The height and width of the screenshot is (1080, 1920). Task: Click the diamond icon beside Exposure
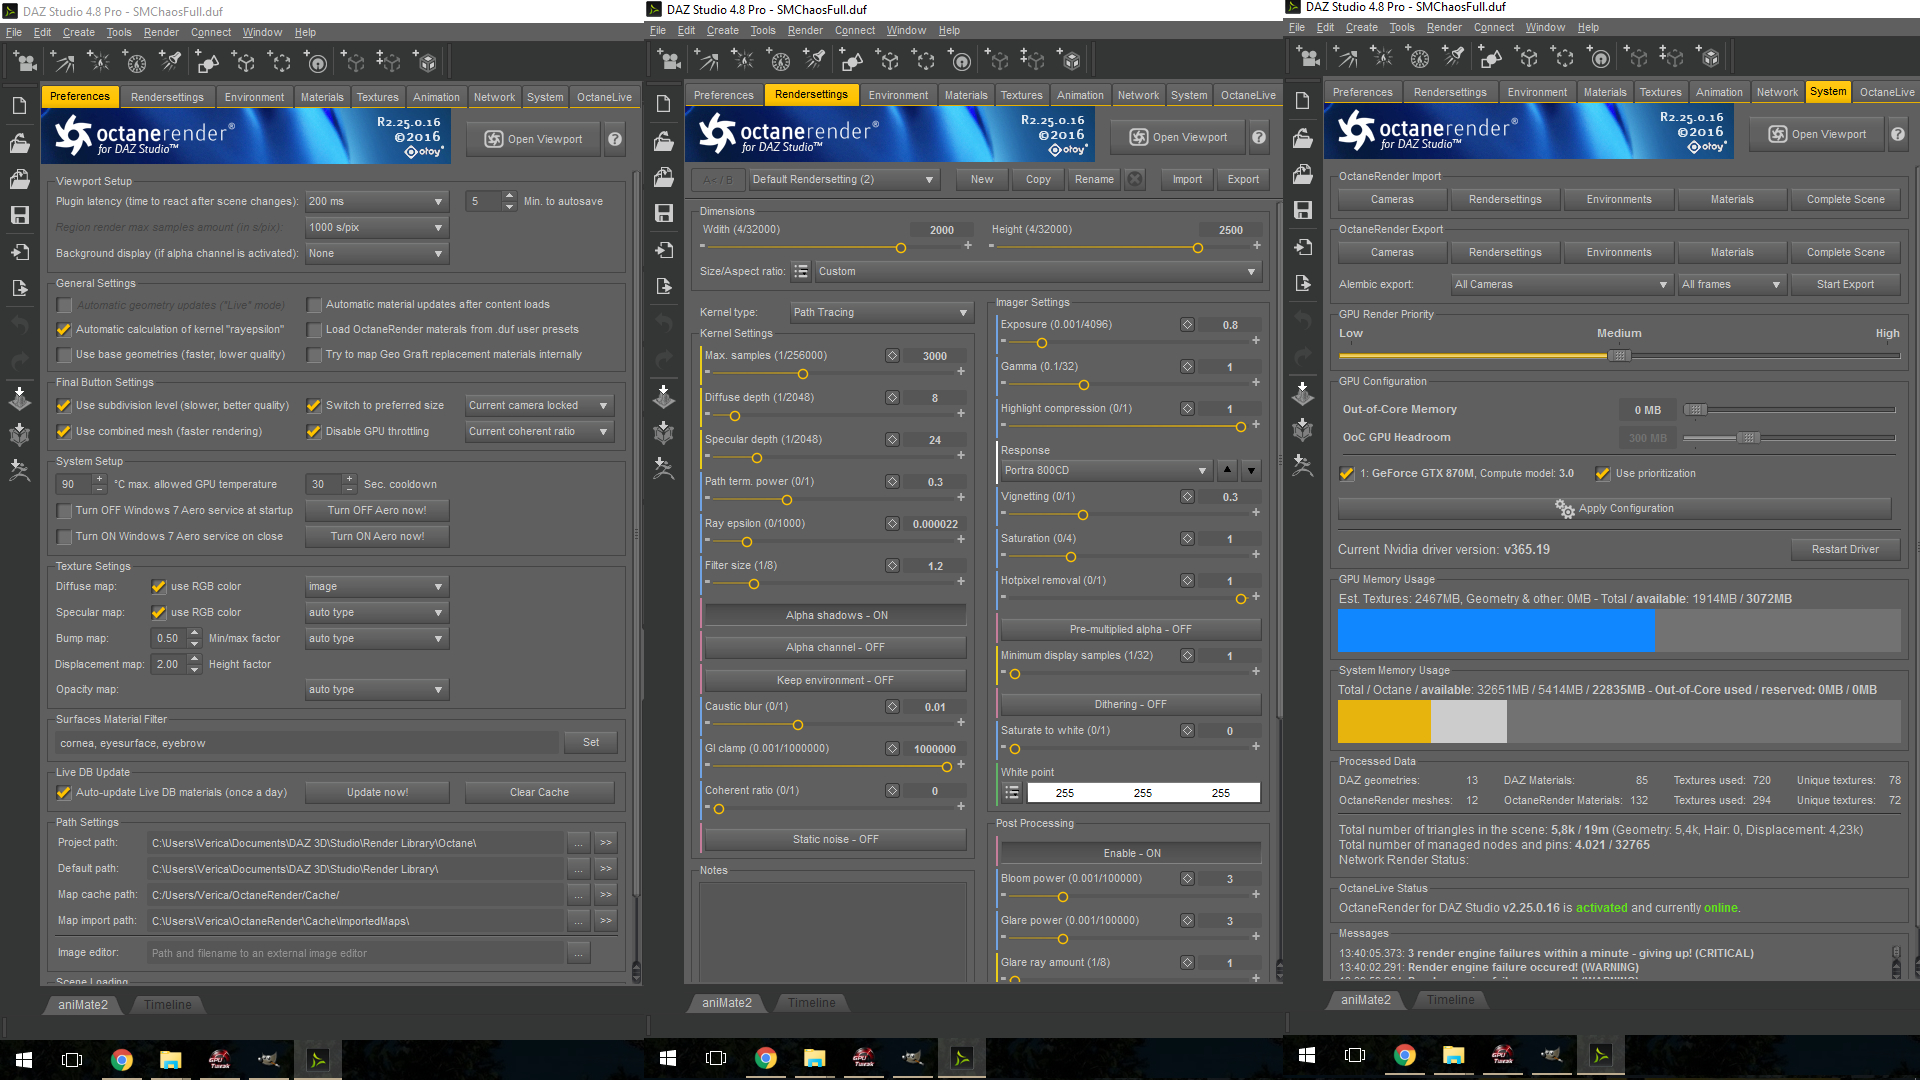pos(1187,325)
